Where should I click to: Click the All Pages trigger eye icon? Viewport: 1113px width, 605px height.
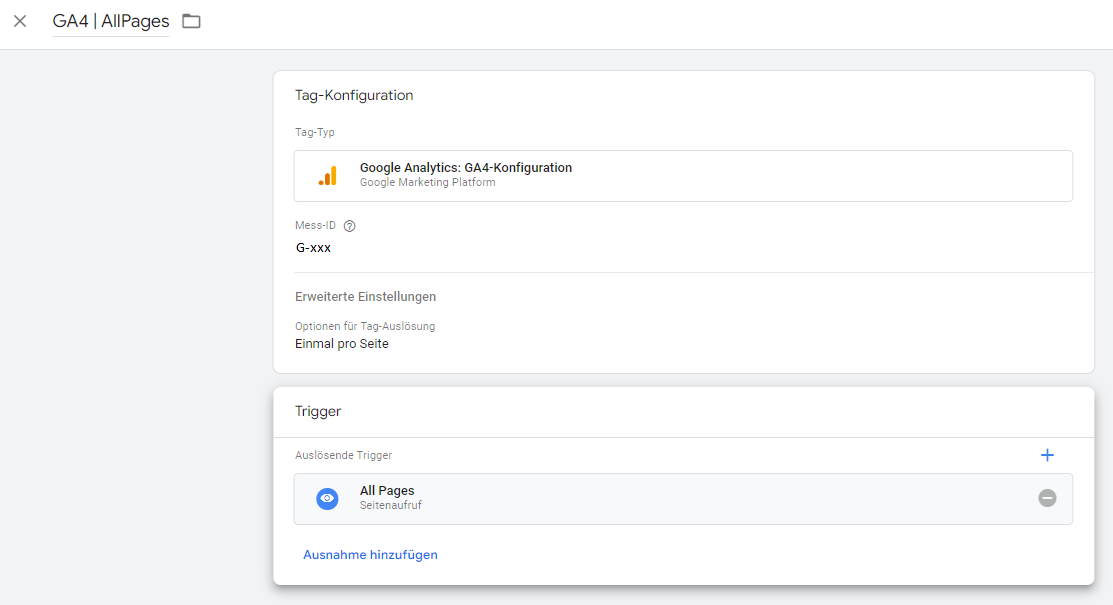pyautogui.click(x=327, y=498)
